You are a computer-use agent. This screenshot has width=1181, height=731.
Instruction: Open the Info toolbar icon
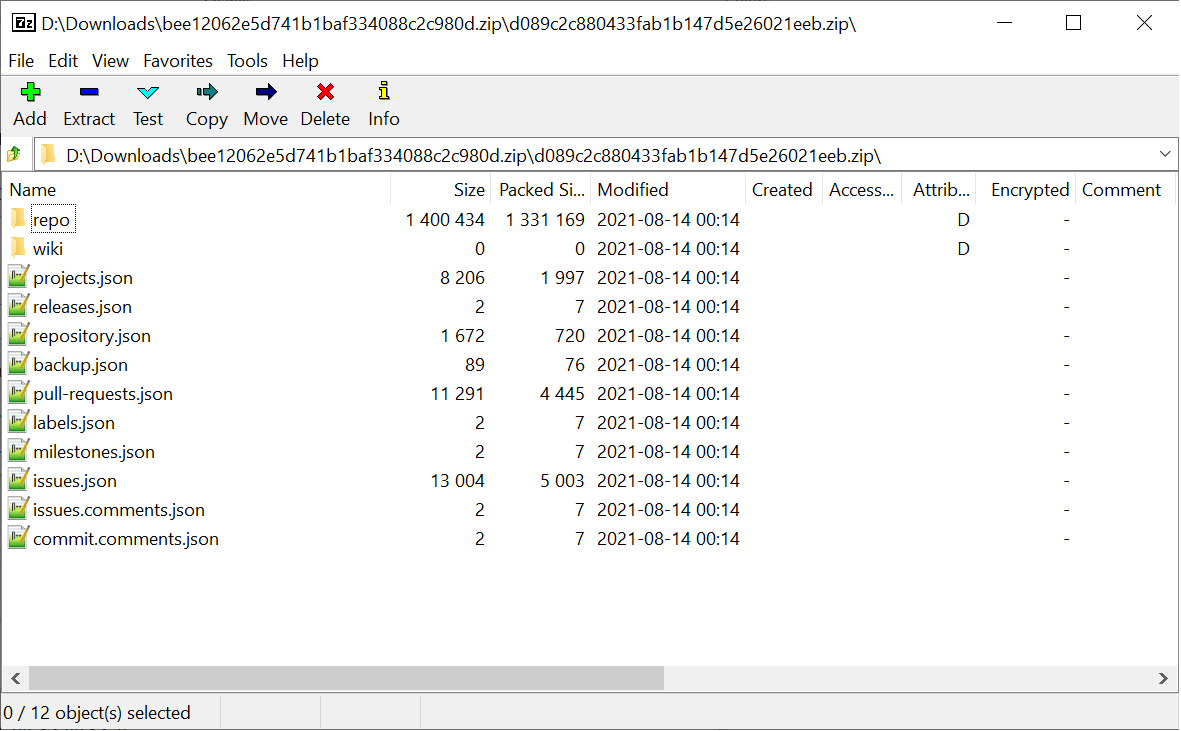(383, 91)
